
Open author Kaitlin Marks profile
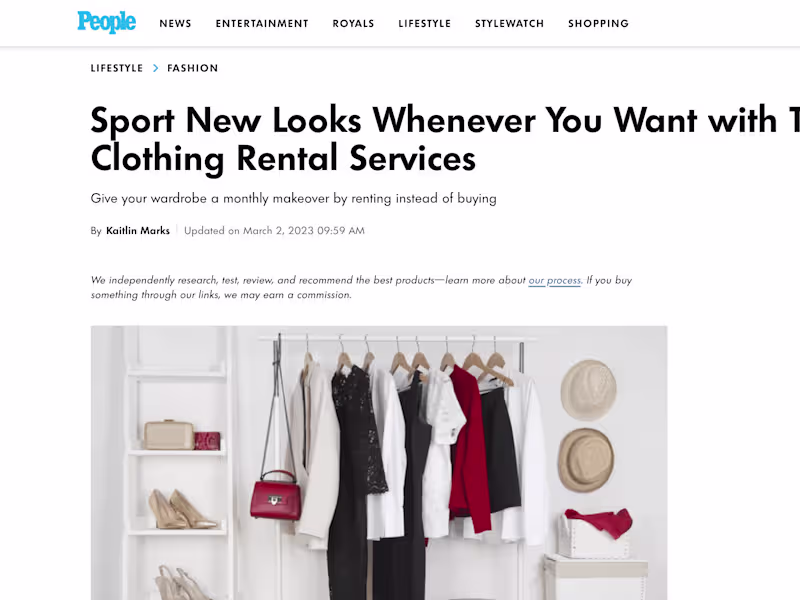click(x=138, y=231)
